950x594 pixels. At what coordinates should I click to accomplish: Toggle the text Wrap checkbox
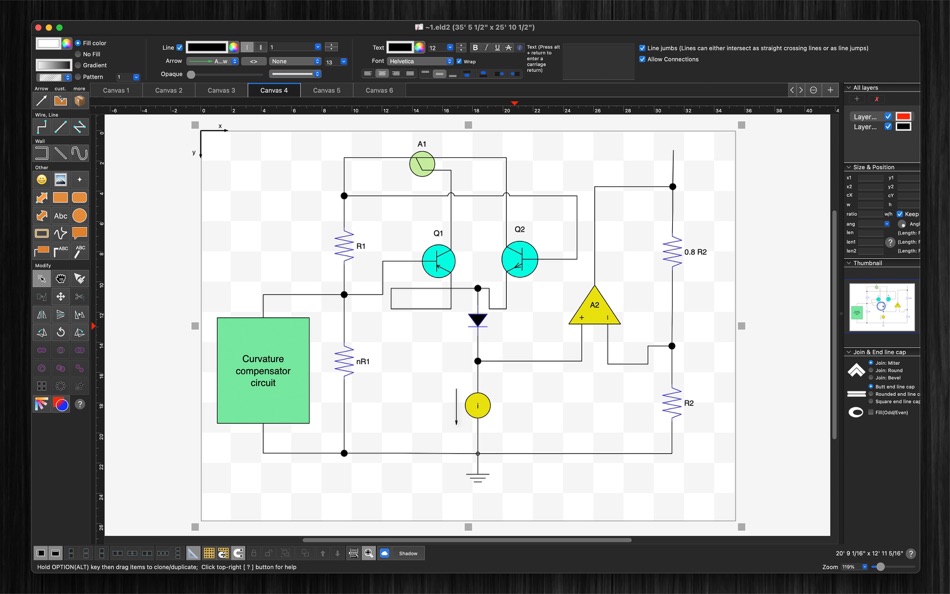tap(459, 61)
